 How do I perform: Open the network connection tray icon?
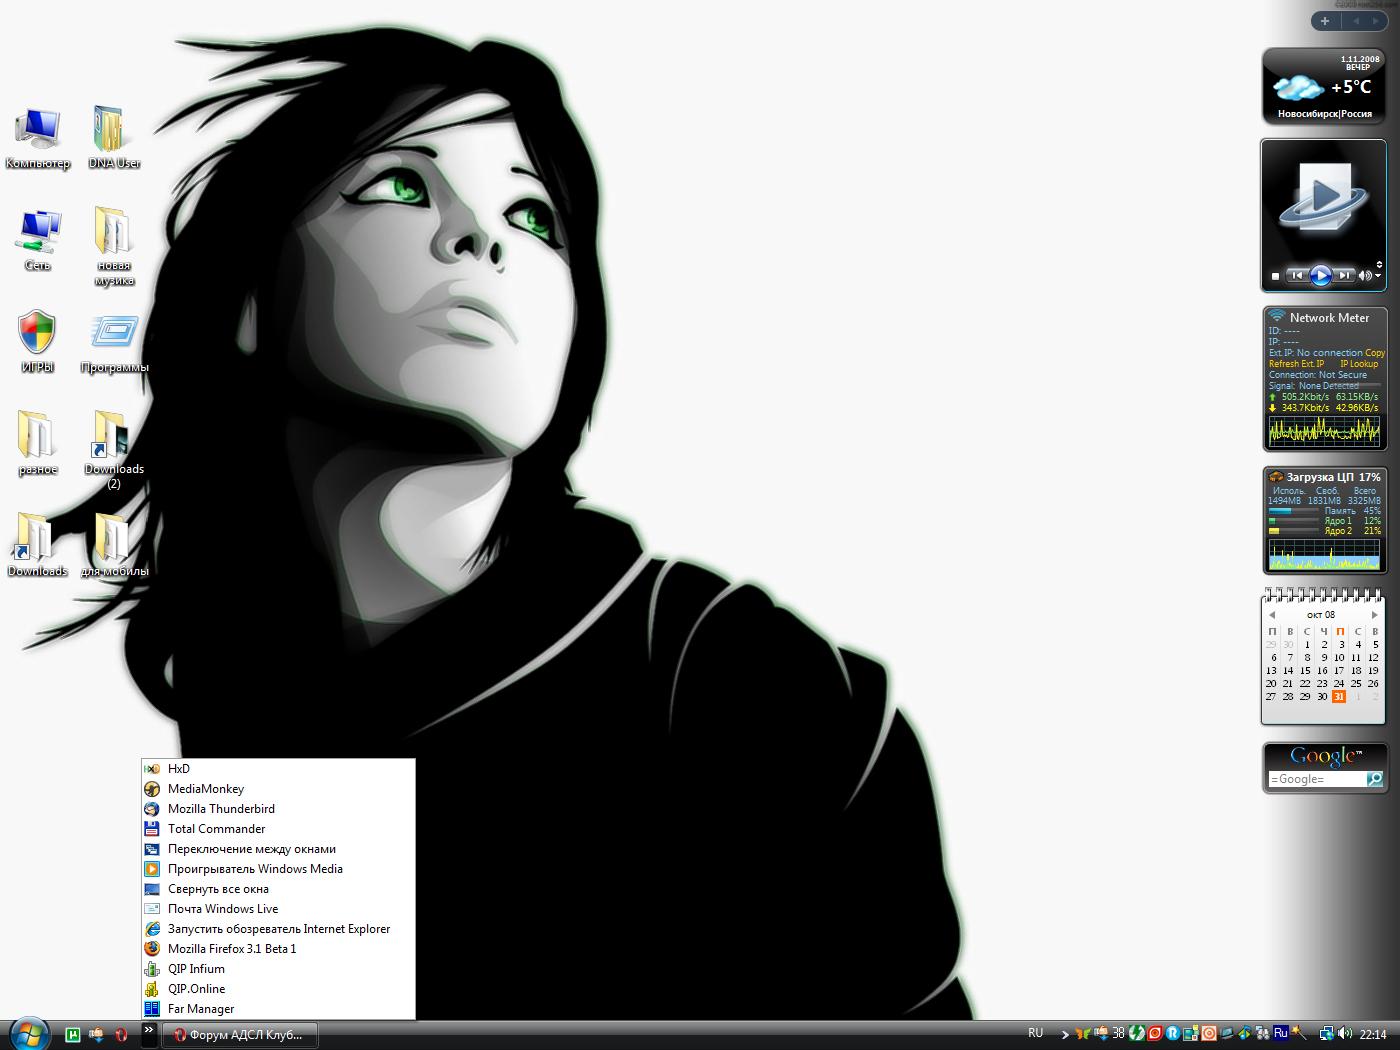[x=1327, y=1034]
